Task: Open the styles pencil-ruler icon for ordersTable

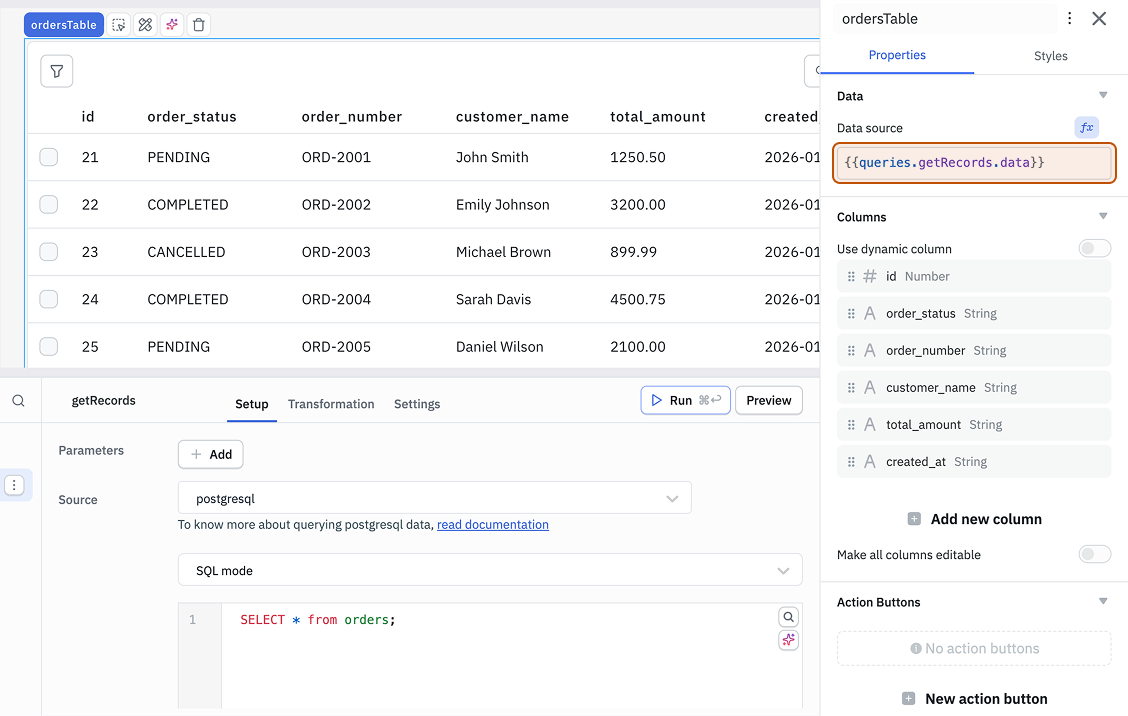Action: [146, 25]
